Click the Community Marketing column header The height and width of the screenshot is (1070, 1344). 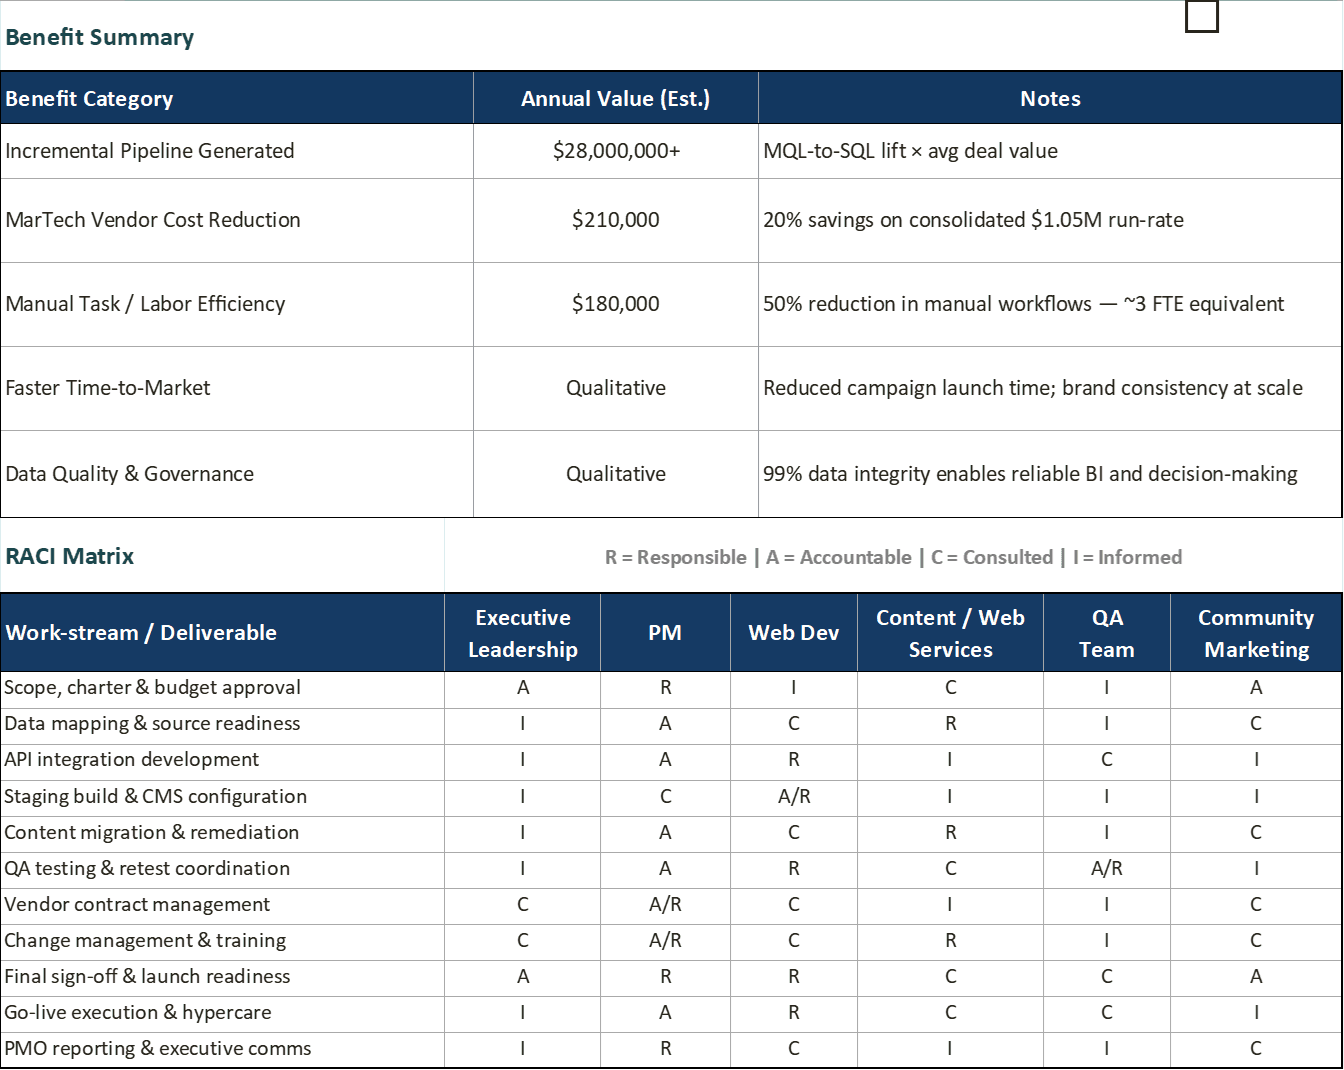pyautogui.click(x=1256, y=632)
